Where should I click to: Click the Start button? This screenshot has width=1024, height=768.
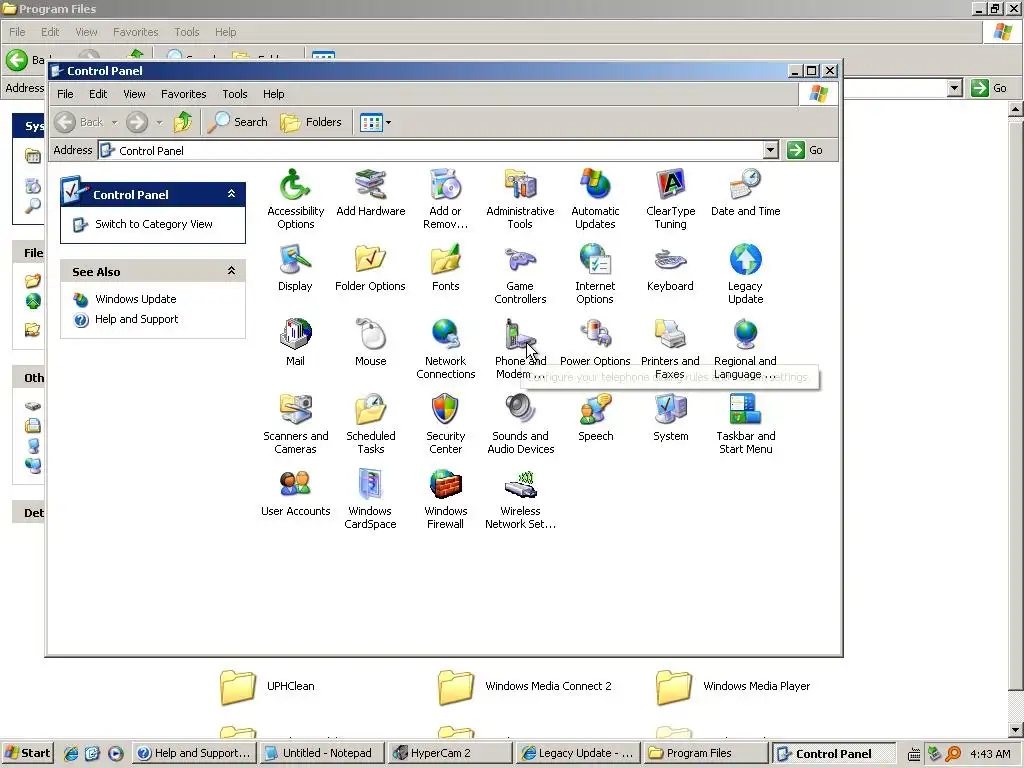click(x=27, y=753)
